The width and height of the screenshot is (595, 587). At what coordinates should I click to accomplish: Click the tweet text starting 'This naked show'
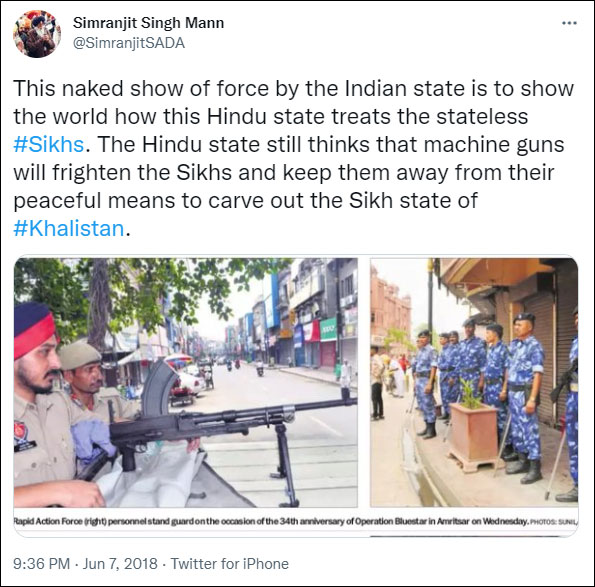tap(293, 158)
